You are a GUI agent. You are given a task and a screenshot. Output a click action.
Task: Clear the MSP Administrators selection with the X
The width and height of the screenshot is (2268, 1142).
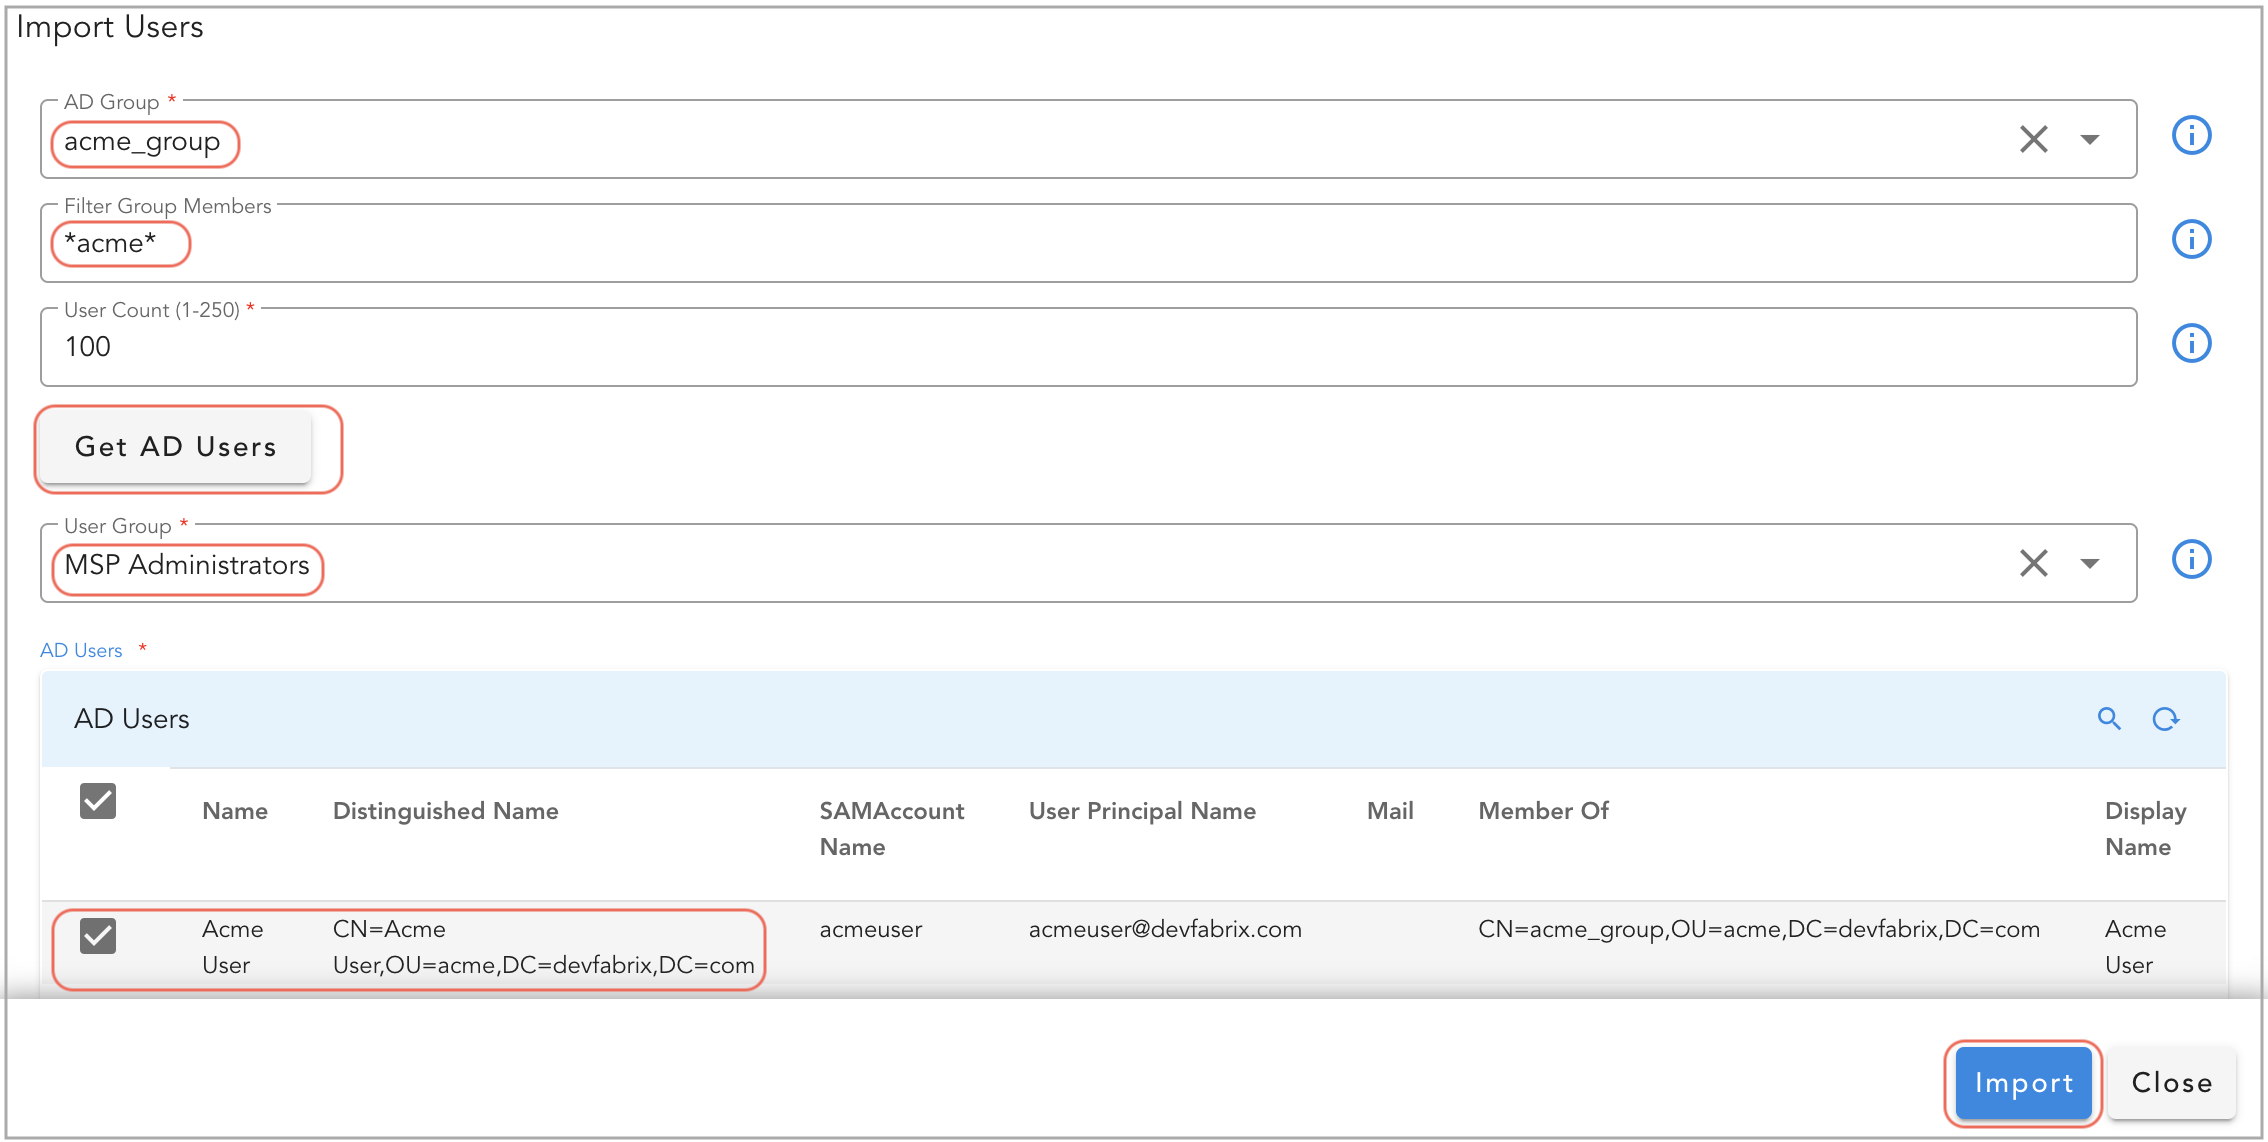point(2033,563)
